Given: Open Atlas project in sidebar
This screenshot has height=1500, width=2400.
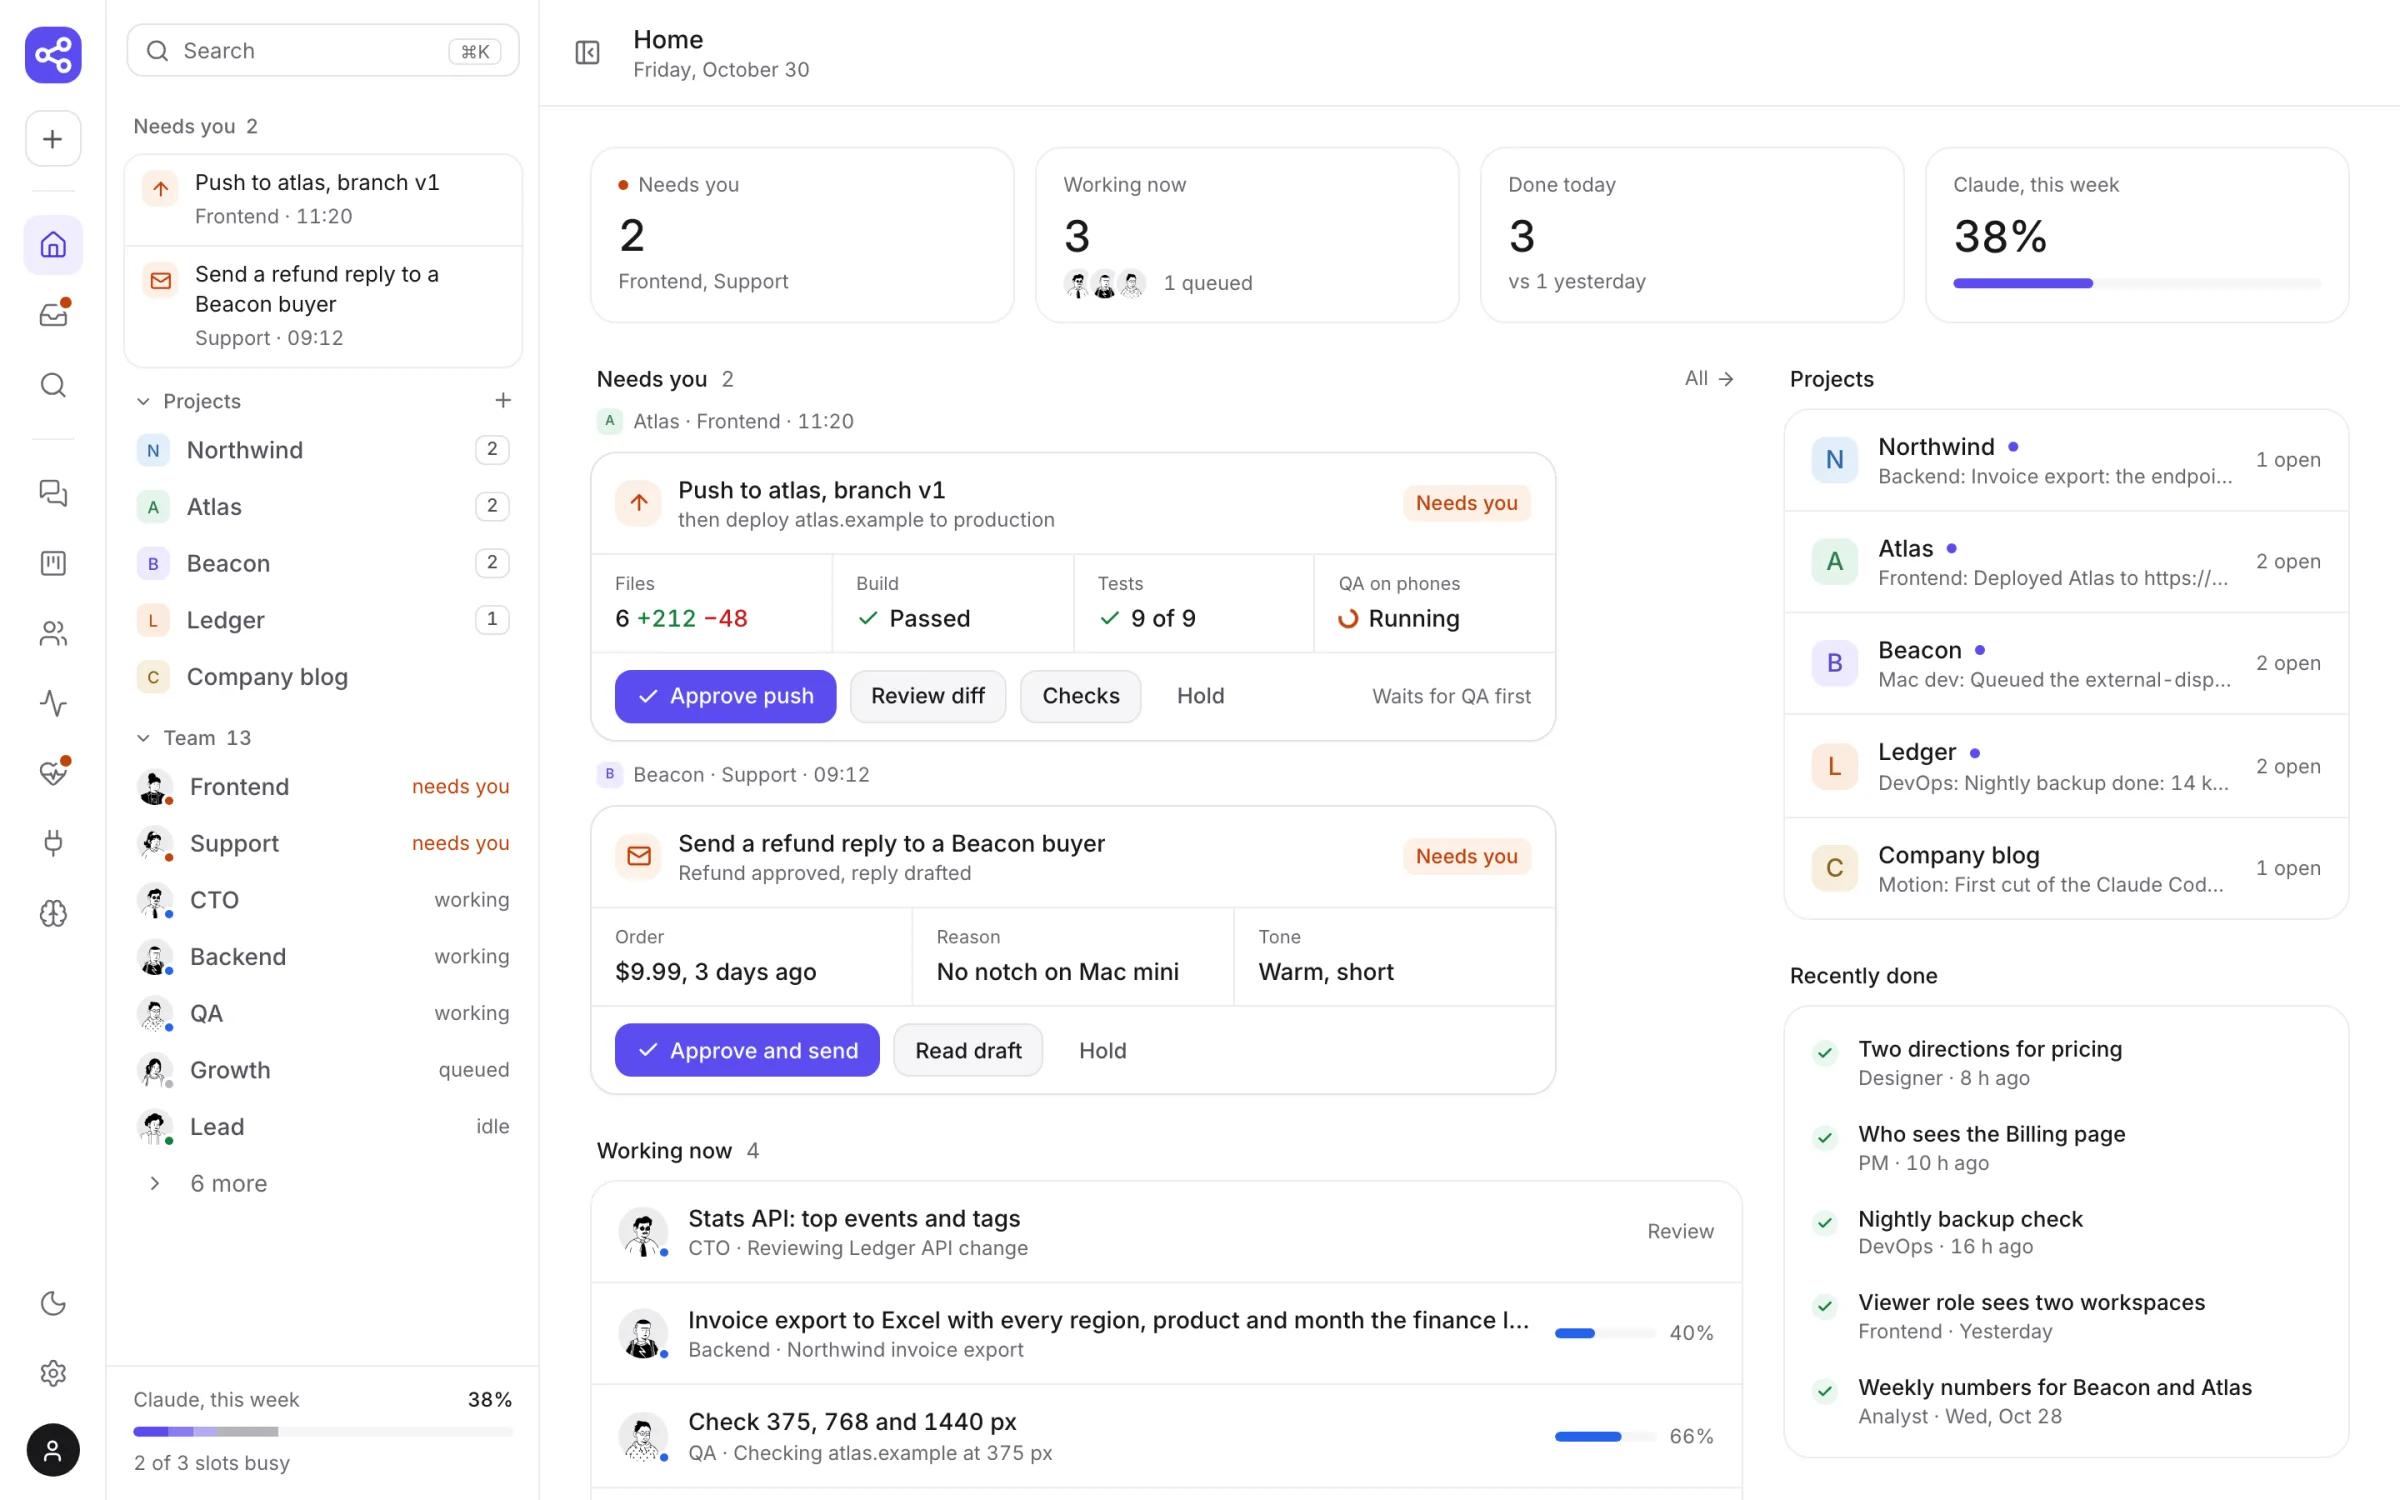Looking at the screenshot, I should coord(323,507).
